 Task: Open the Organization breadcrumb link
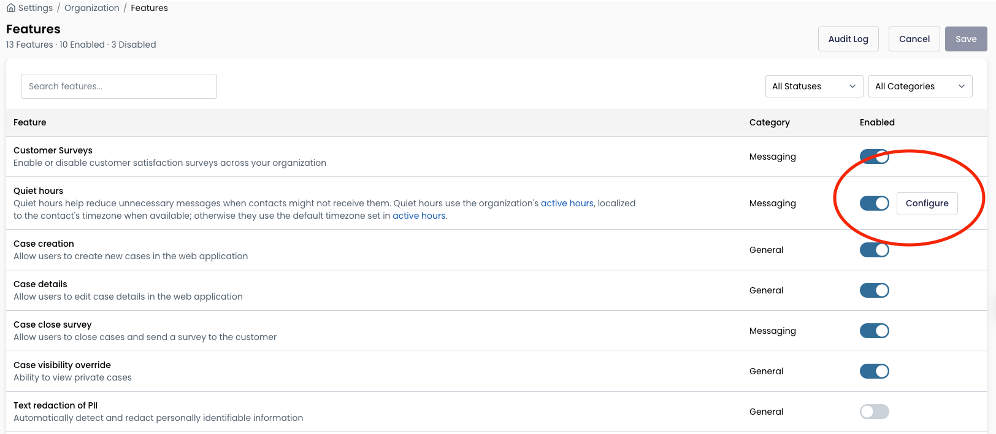[91, 8]
